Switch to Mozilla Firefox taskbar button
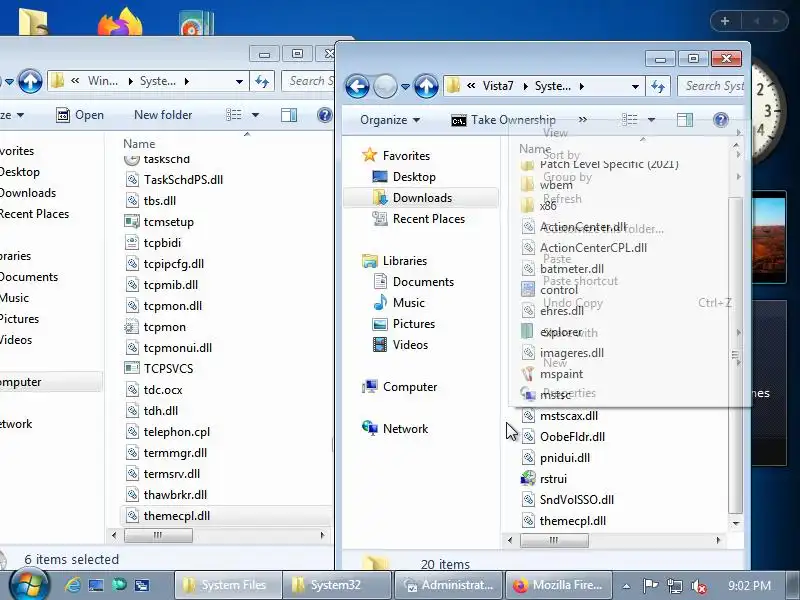Screen dimensions: 800x600 coord(558,585)
